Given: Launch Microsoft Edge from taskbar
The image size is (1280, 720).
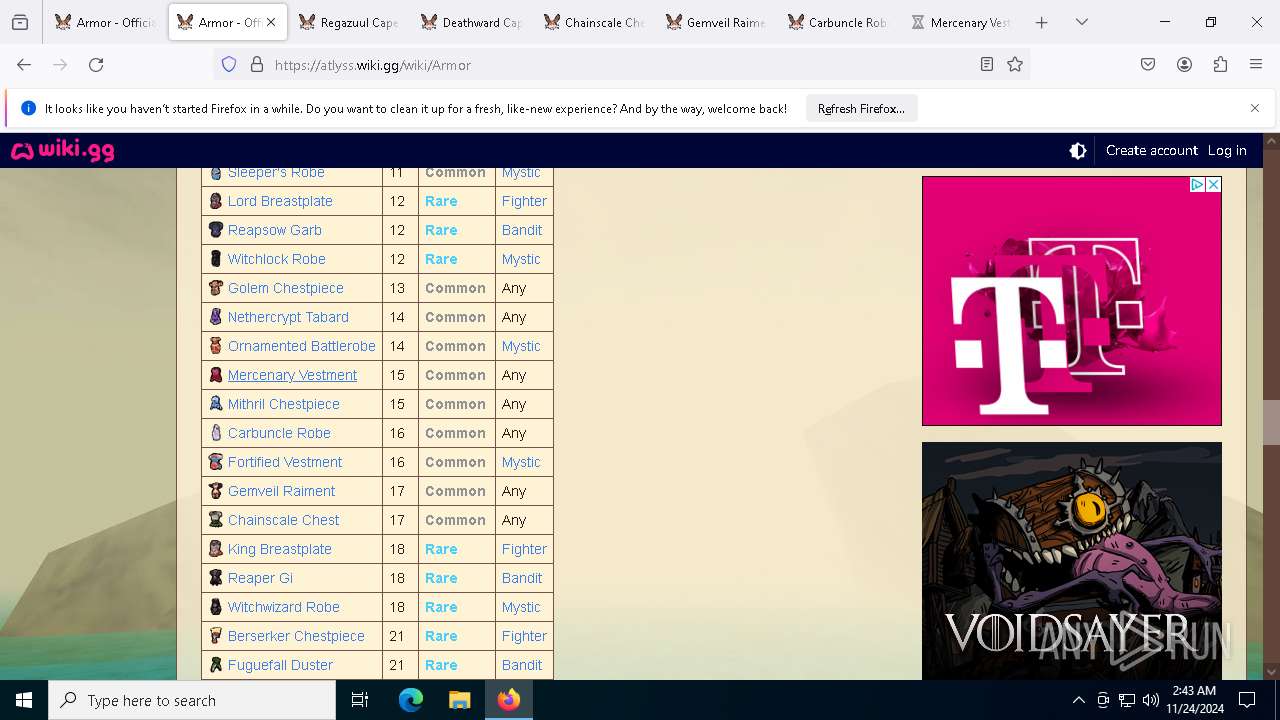Looking at the screenshot, I should coord(411,700).
